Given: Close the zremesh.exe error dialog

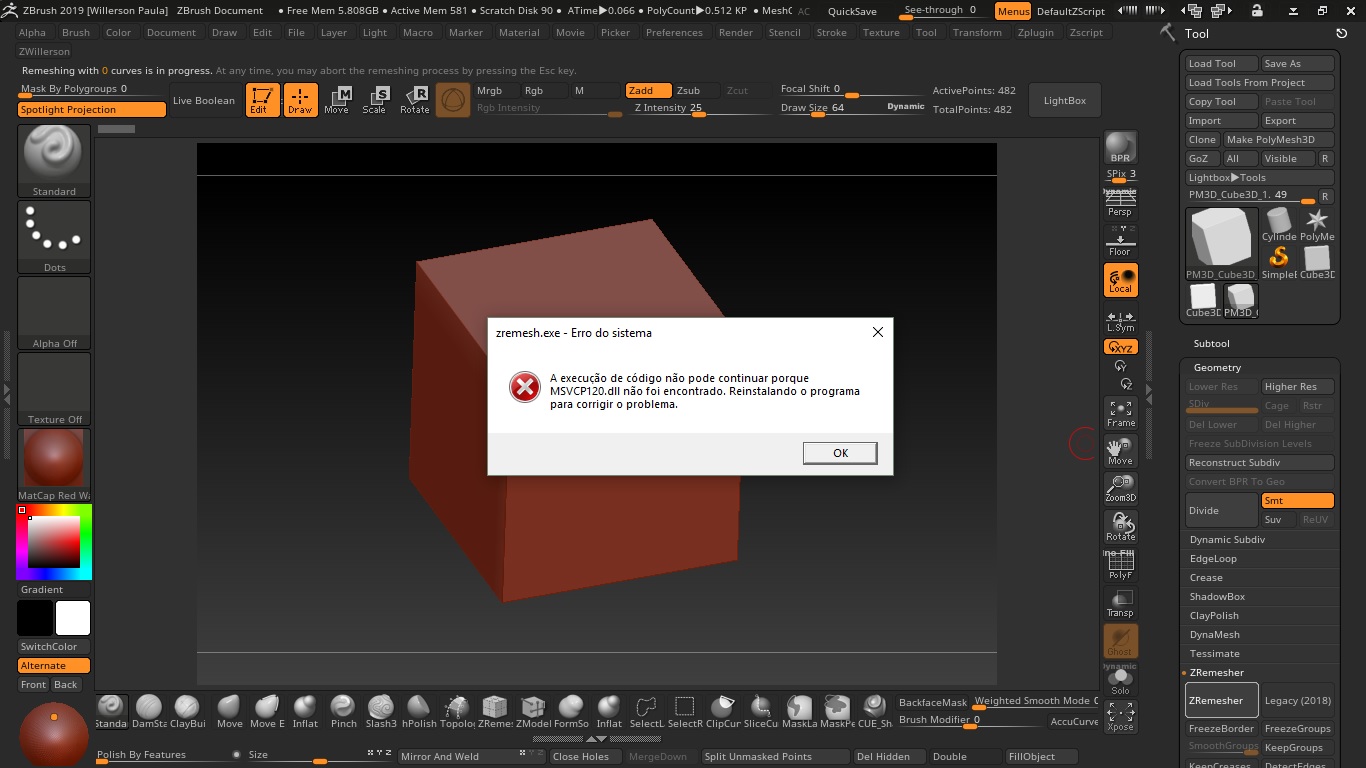Looking at the screenshot, I should click(878, 332).
